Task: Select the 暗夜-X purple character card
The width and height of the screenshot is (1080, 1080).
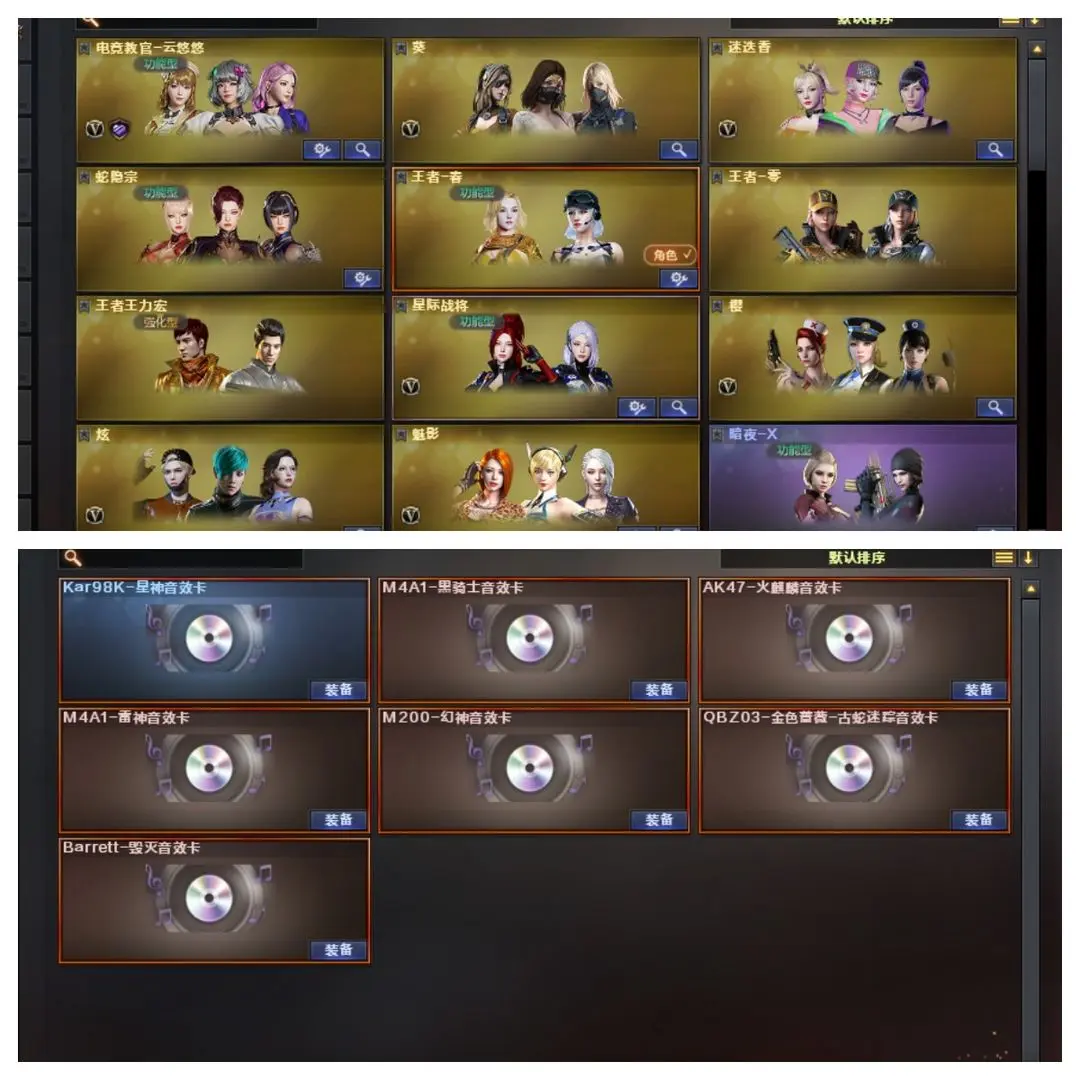Action: (863, 477)
